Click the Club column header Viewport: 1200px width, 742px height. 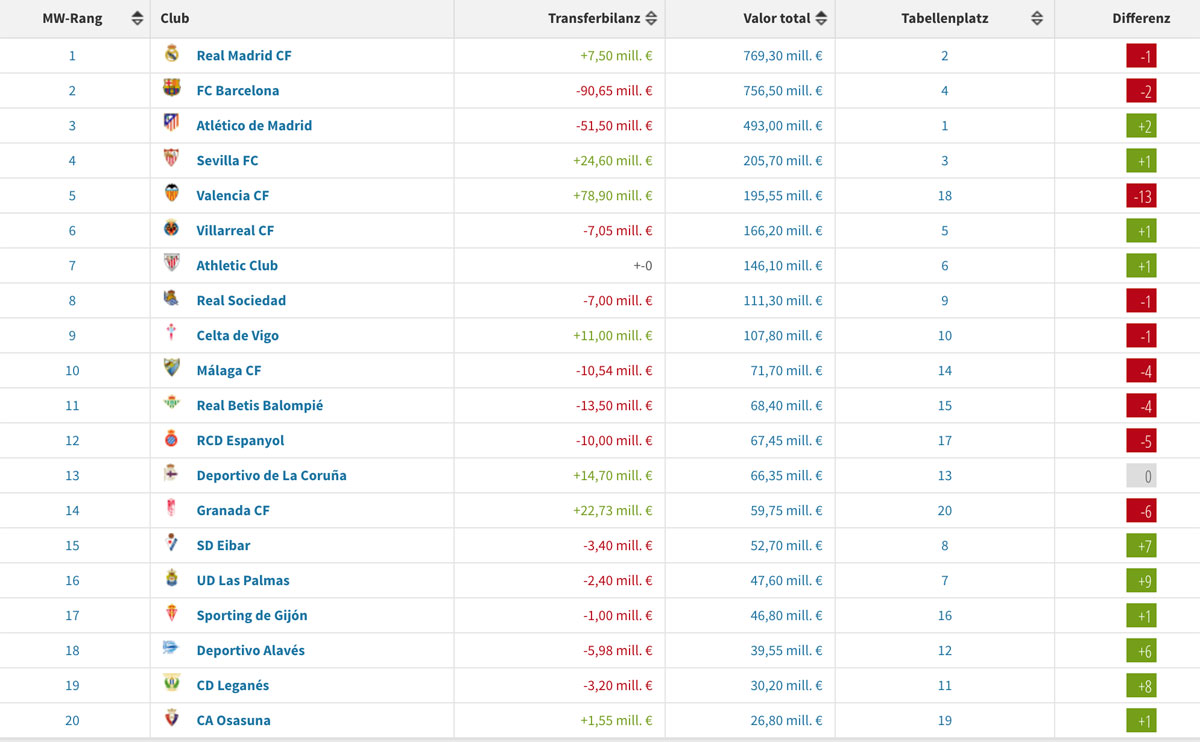[175, 18]
